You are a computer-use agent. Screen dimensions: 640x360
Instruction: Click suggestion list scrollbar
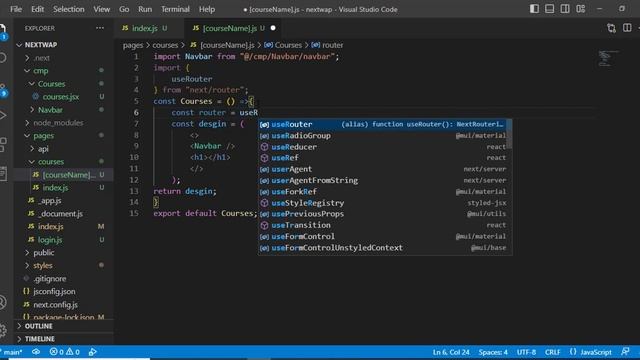click(x=509, y=134)
